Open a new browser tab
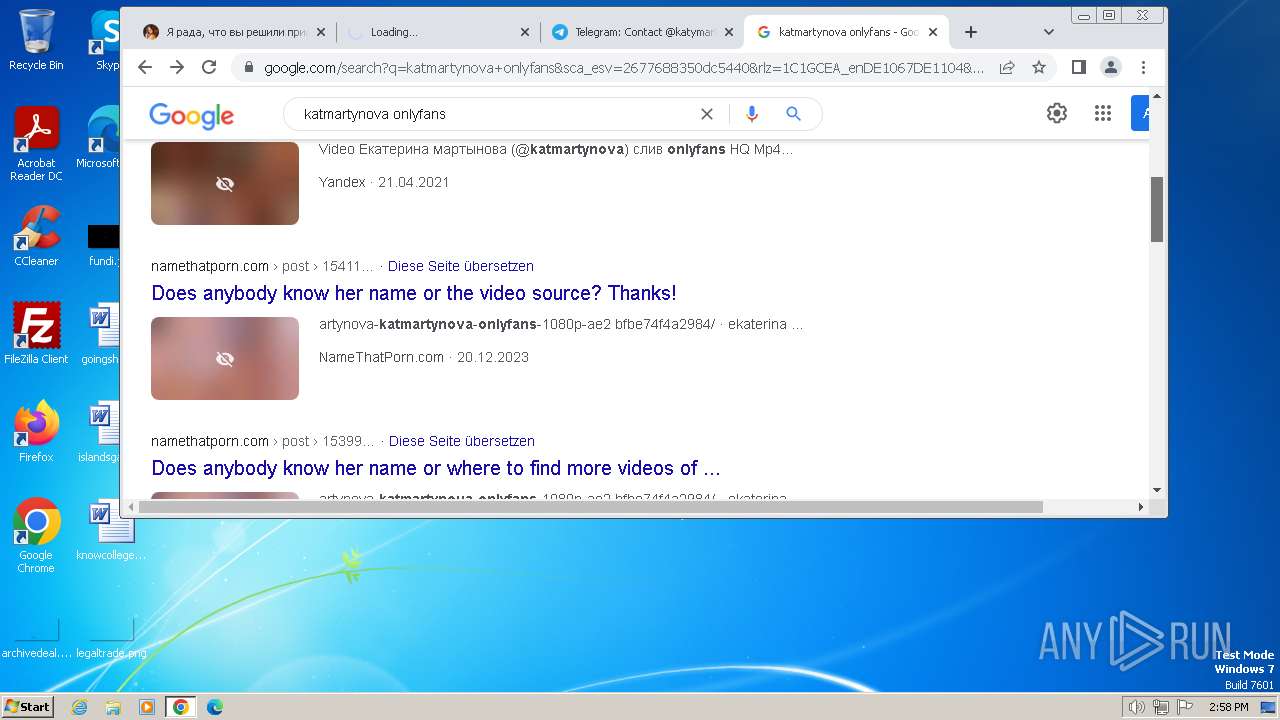 point(970,32)
